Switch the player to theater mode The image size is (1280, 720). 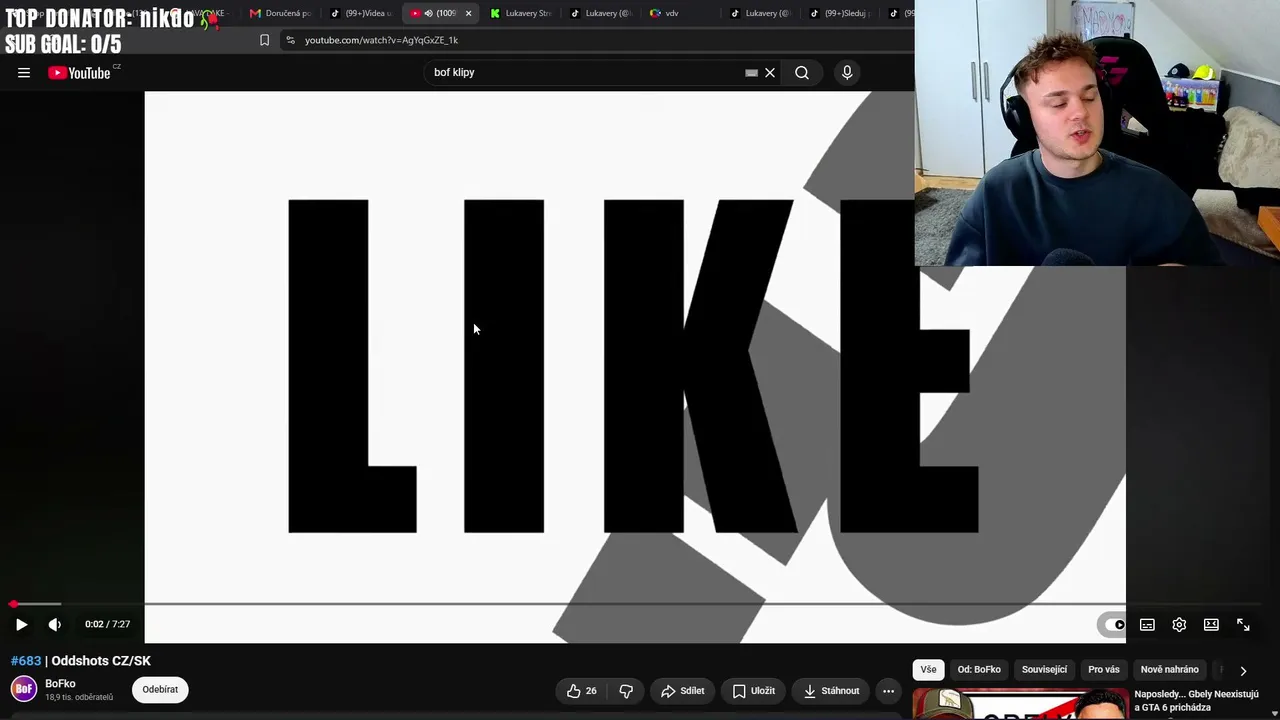point(1211,625)
